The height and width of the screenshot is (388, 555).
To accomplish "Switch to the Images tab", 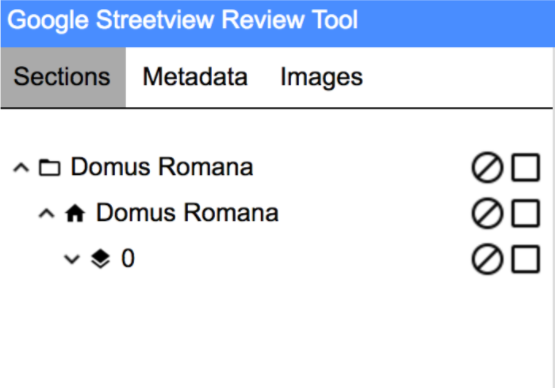I will (x=321, y=77).
